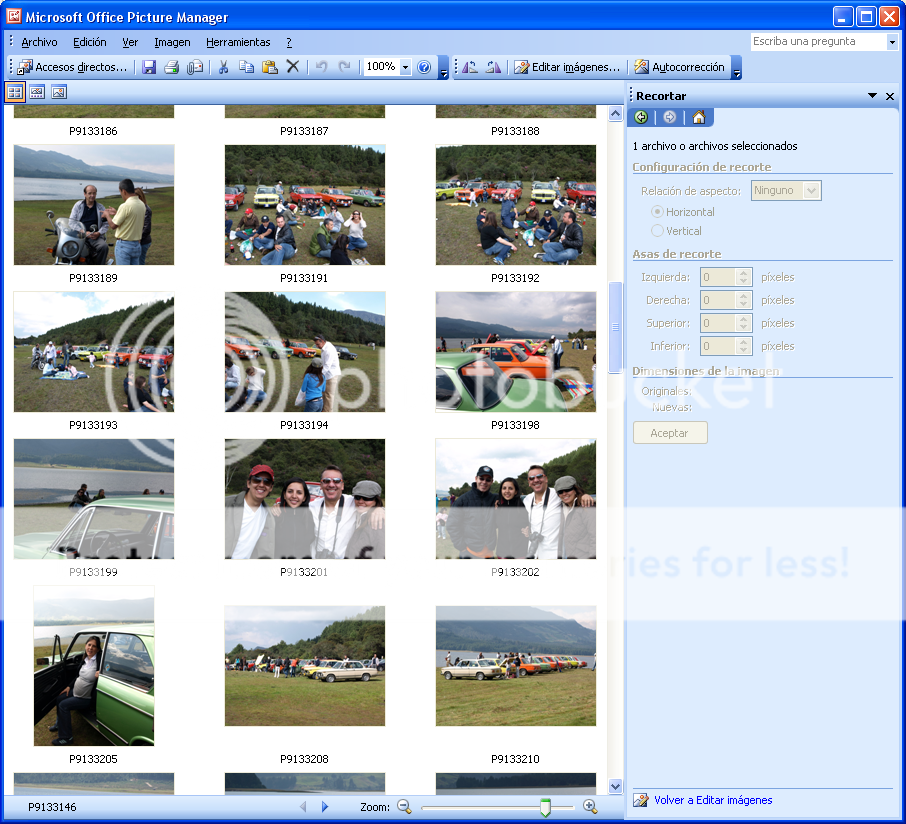The image size is (906, 824).
Task: Click the zoom in magnifier icon
Action: pyautogui.click(x=590, y=807)
